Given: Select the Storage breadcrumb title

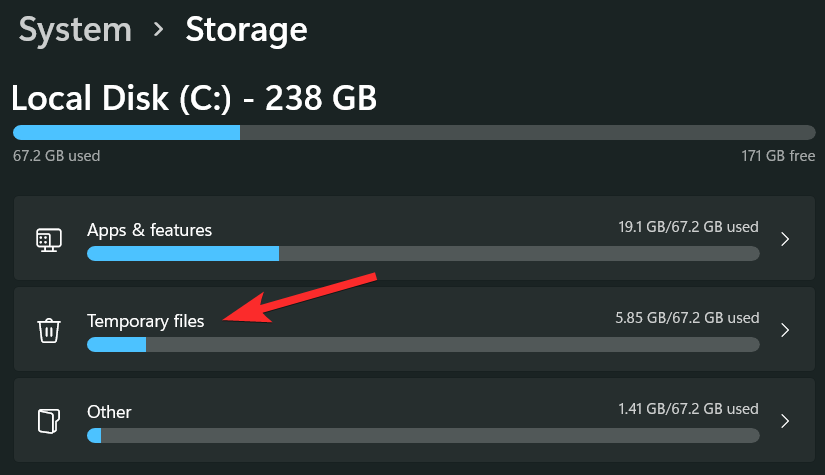Looking at the screenshot, I should click(246, 30).
